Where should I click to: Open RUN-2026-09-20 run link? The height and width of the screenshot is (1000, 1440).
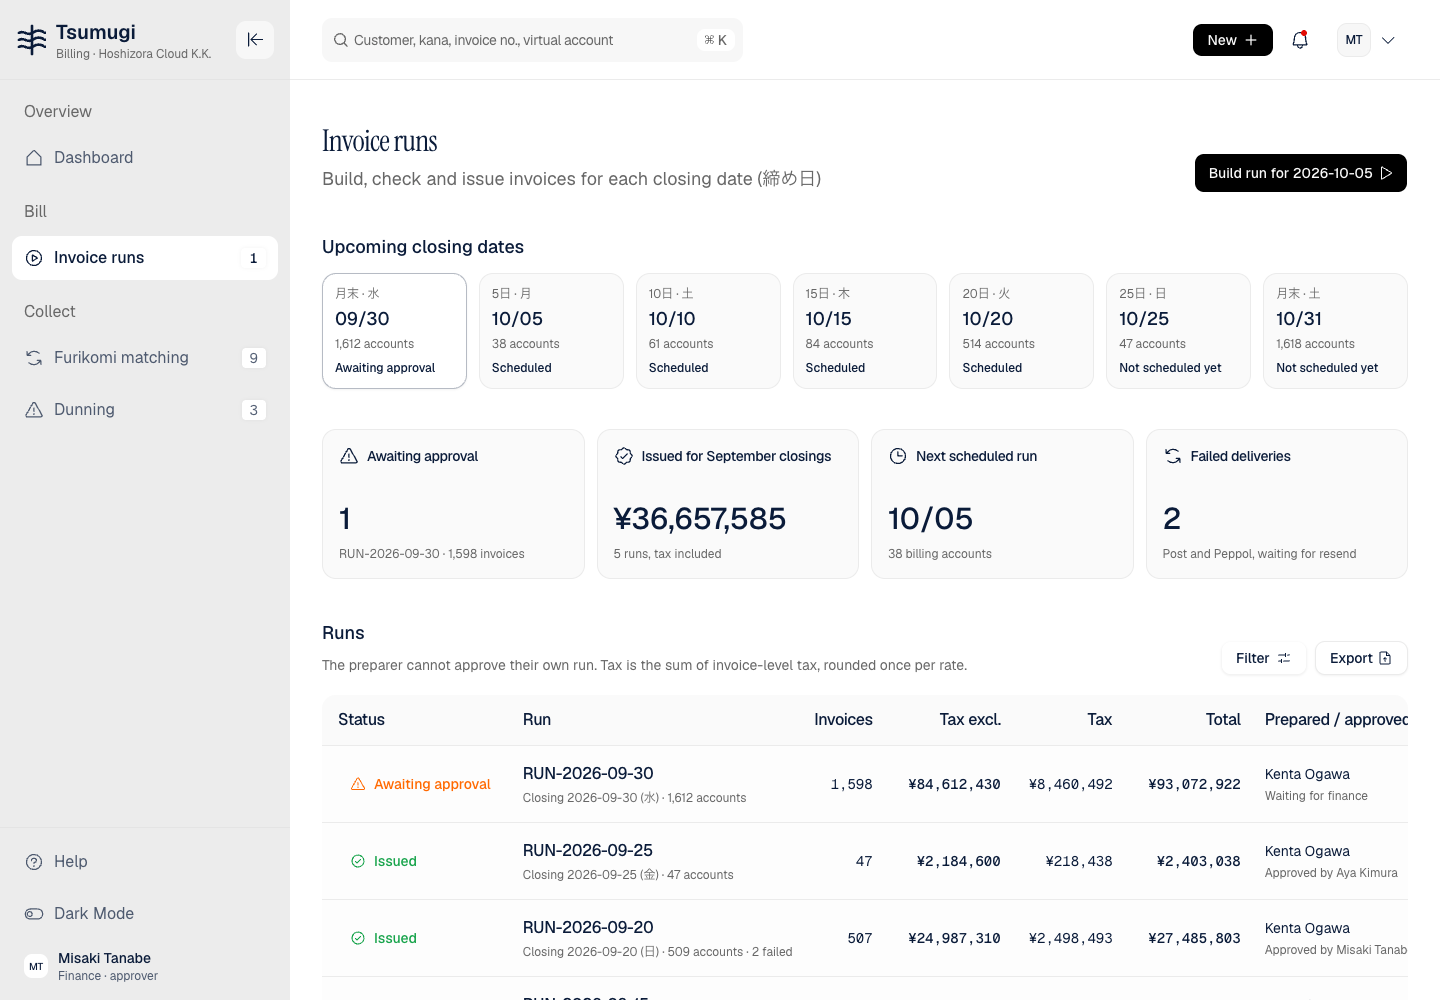click(588, 927)
